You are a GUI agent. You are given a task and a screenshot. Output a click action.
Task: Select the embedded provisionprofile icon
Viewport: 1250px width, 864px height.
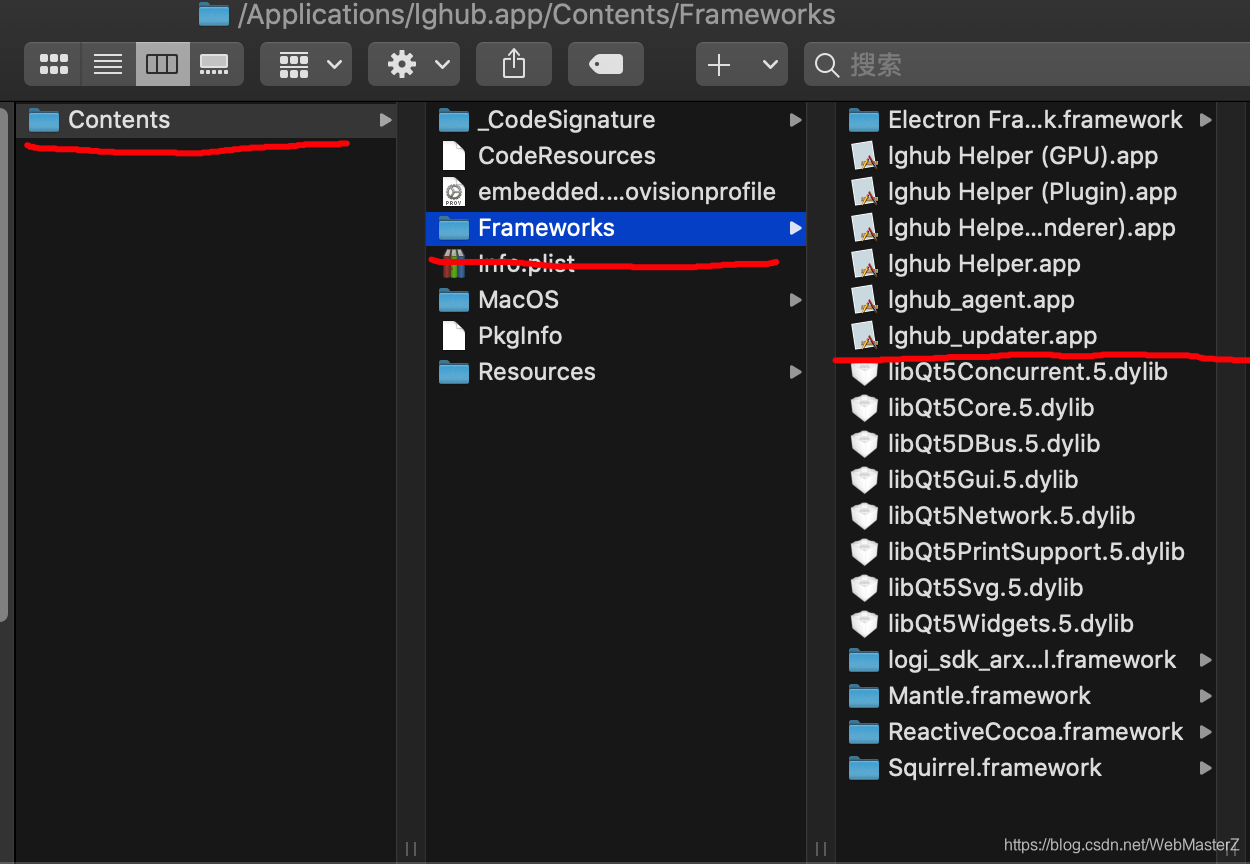454,192
